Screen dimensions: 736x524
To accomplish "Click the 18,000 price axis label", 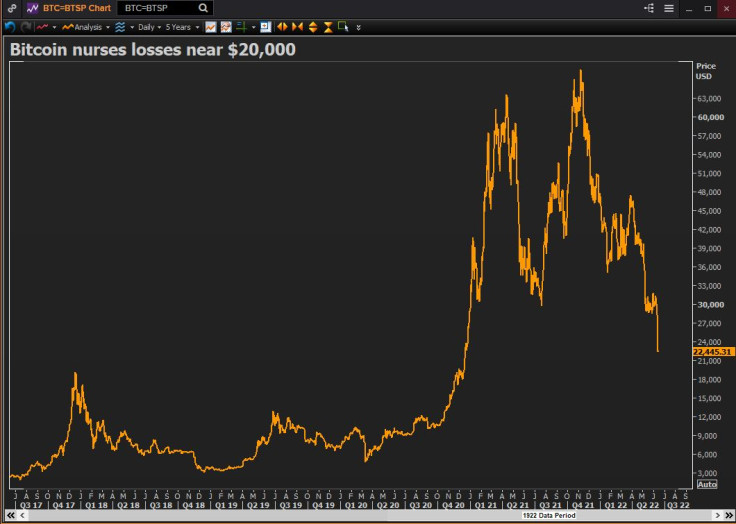I will point(711,379).
